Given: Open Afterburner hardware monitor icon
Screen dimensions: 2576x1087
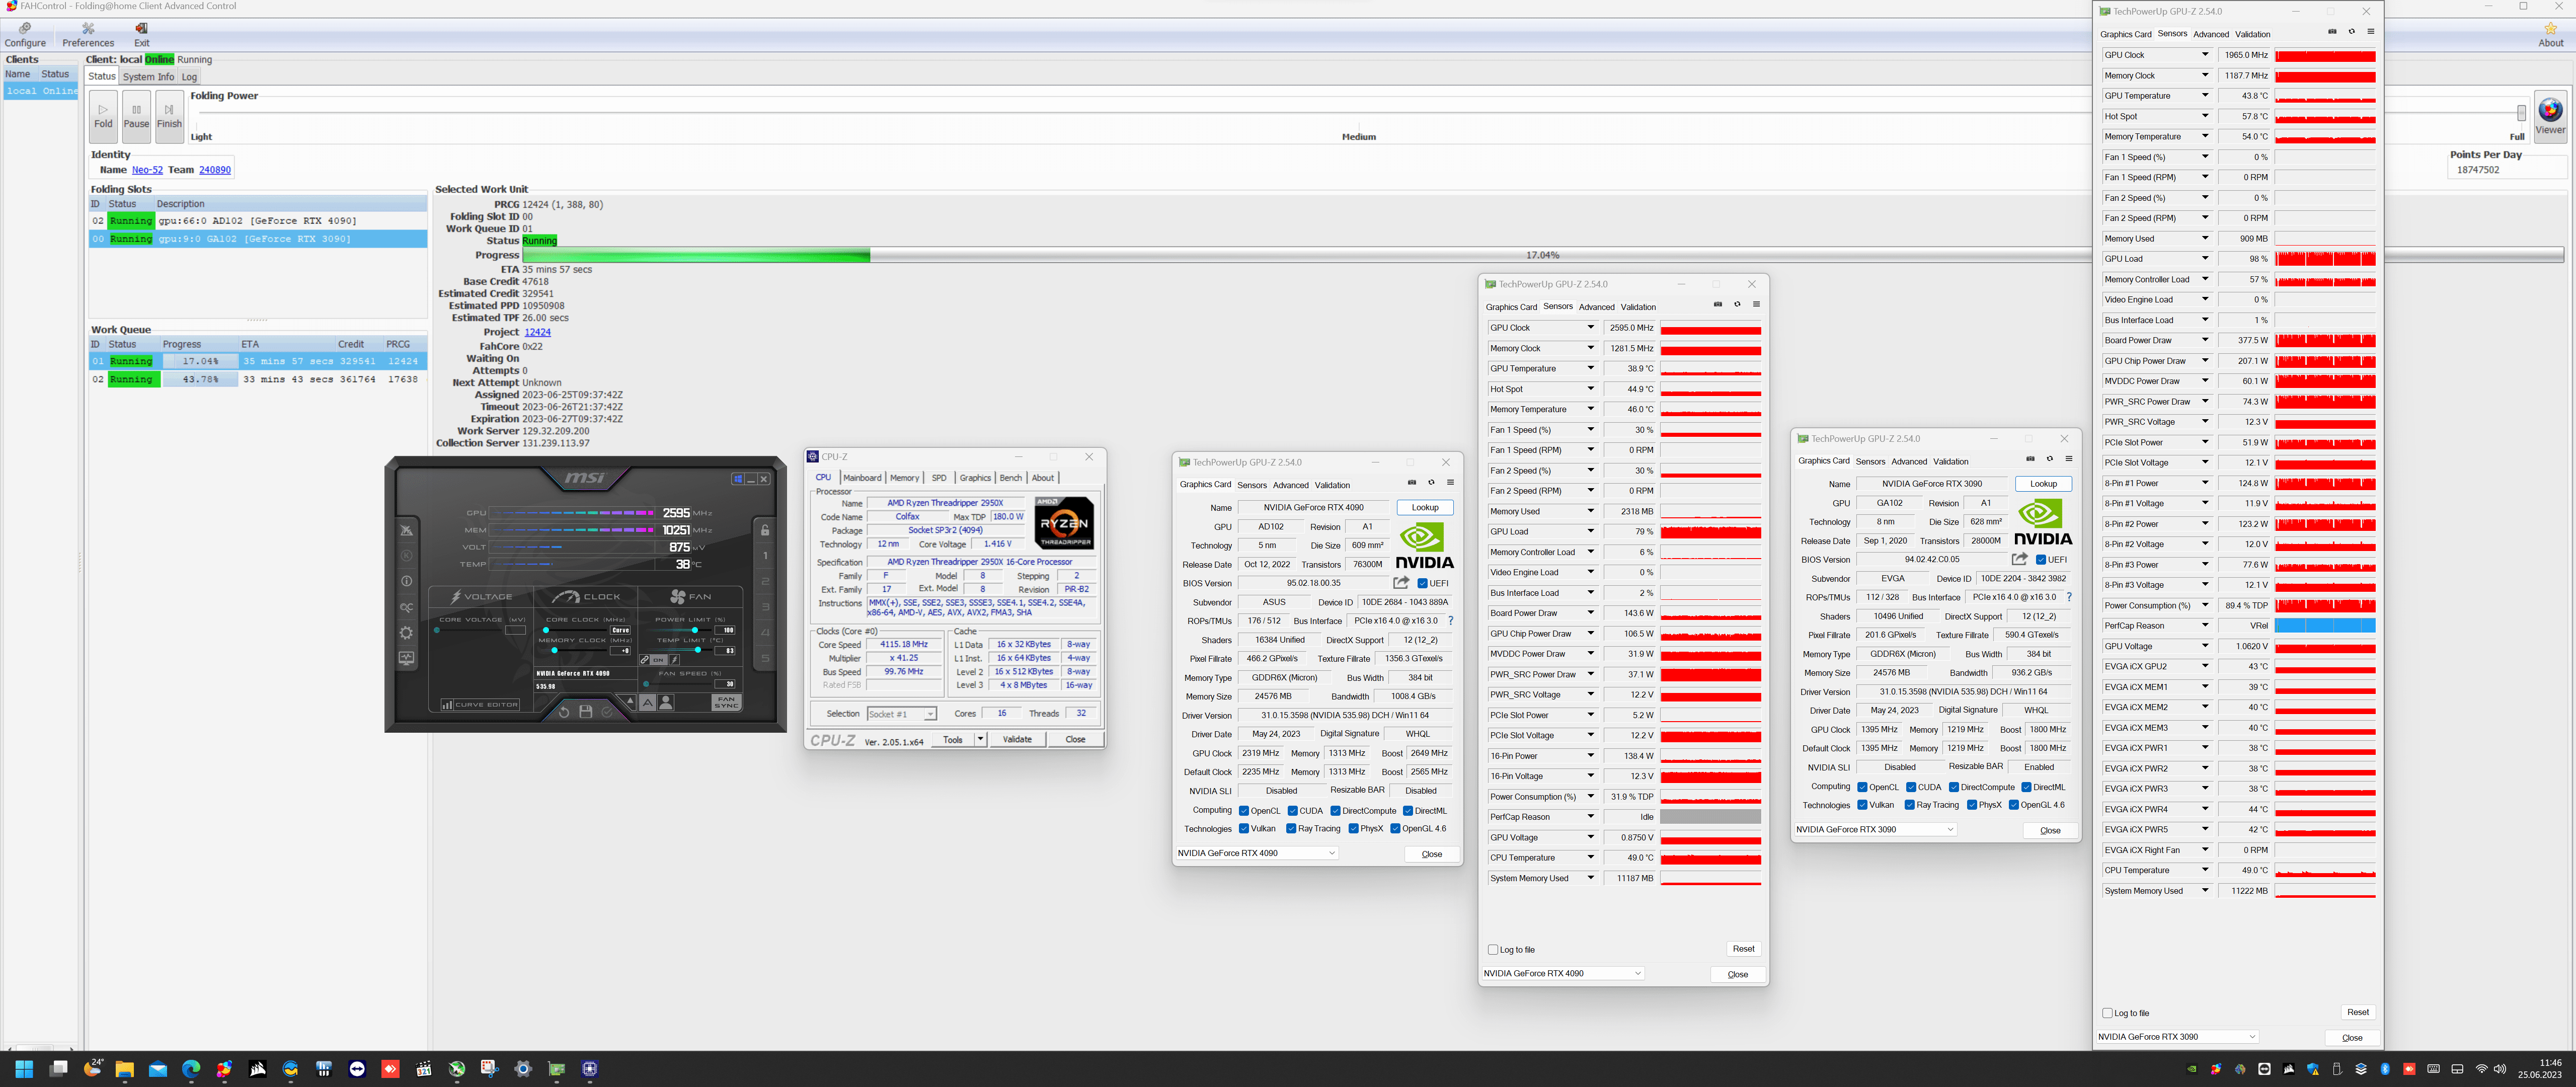Looking at the screenshot, I should click(406, 658).
